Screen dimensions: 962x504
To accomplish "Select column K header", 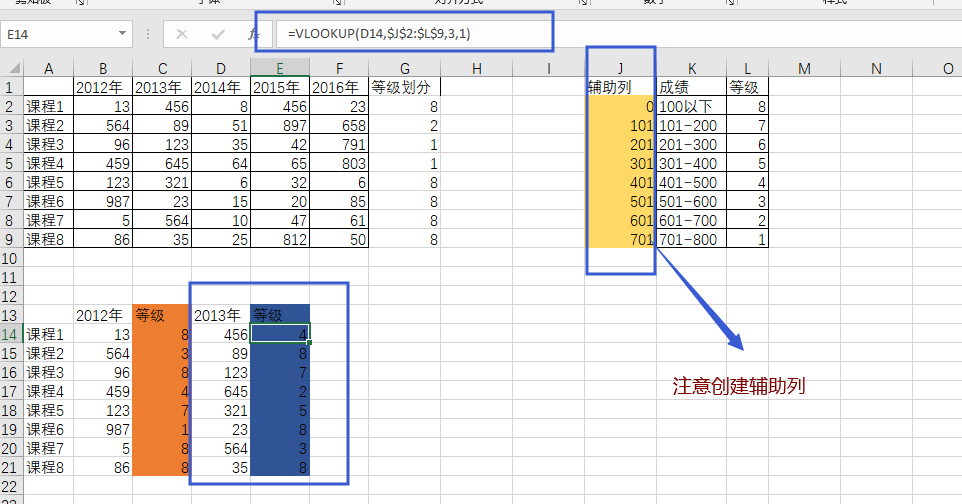I will 691,68.
